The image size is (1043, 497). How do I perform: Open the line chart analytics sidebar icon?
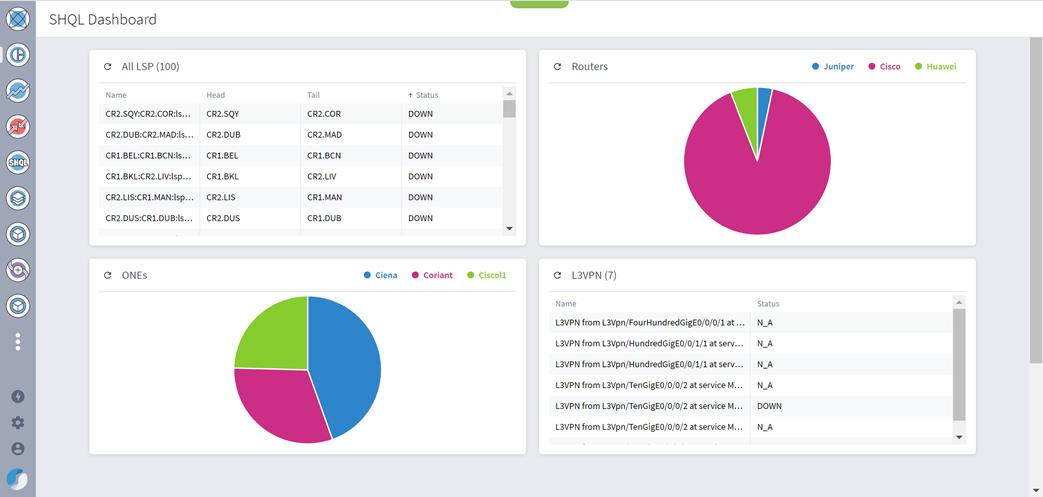pyautogui.click(x=18, y=90)
